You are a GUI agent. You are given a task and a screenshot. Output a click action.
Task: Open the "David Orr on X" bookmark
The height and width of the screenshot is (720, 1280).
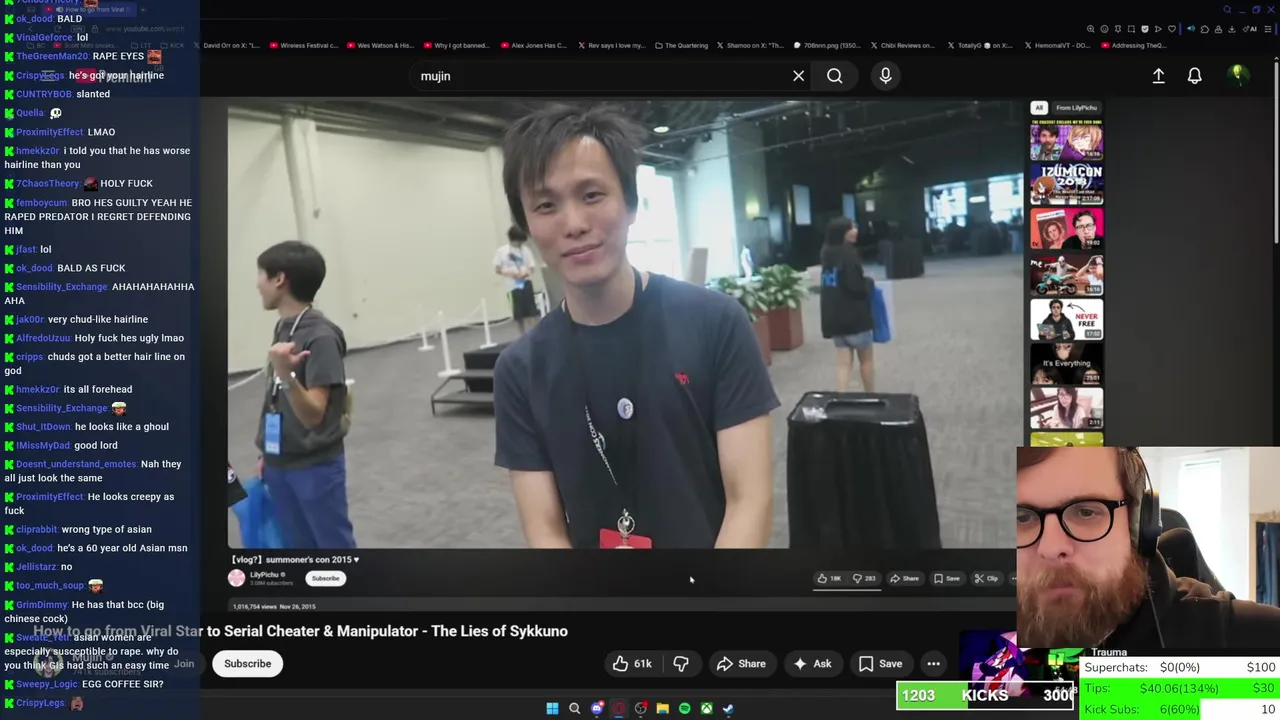tap(225, 45)
